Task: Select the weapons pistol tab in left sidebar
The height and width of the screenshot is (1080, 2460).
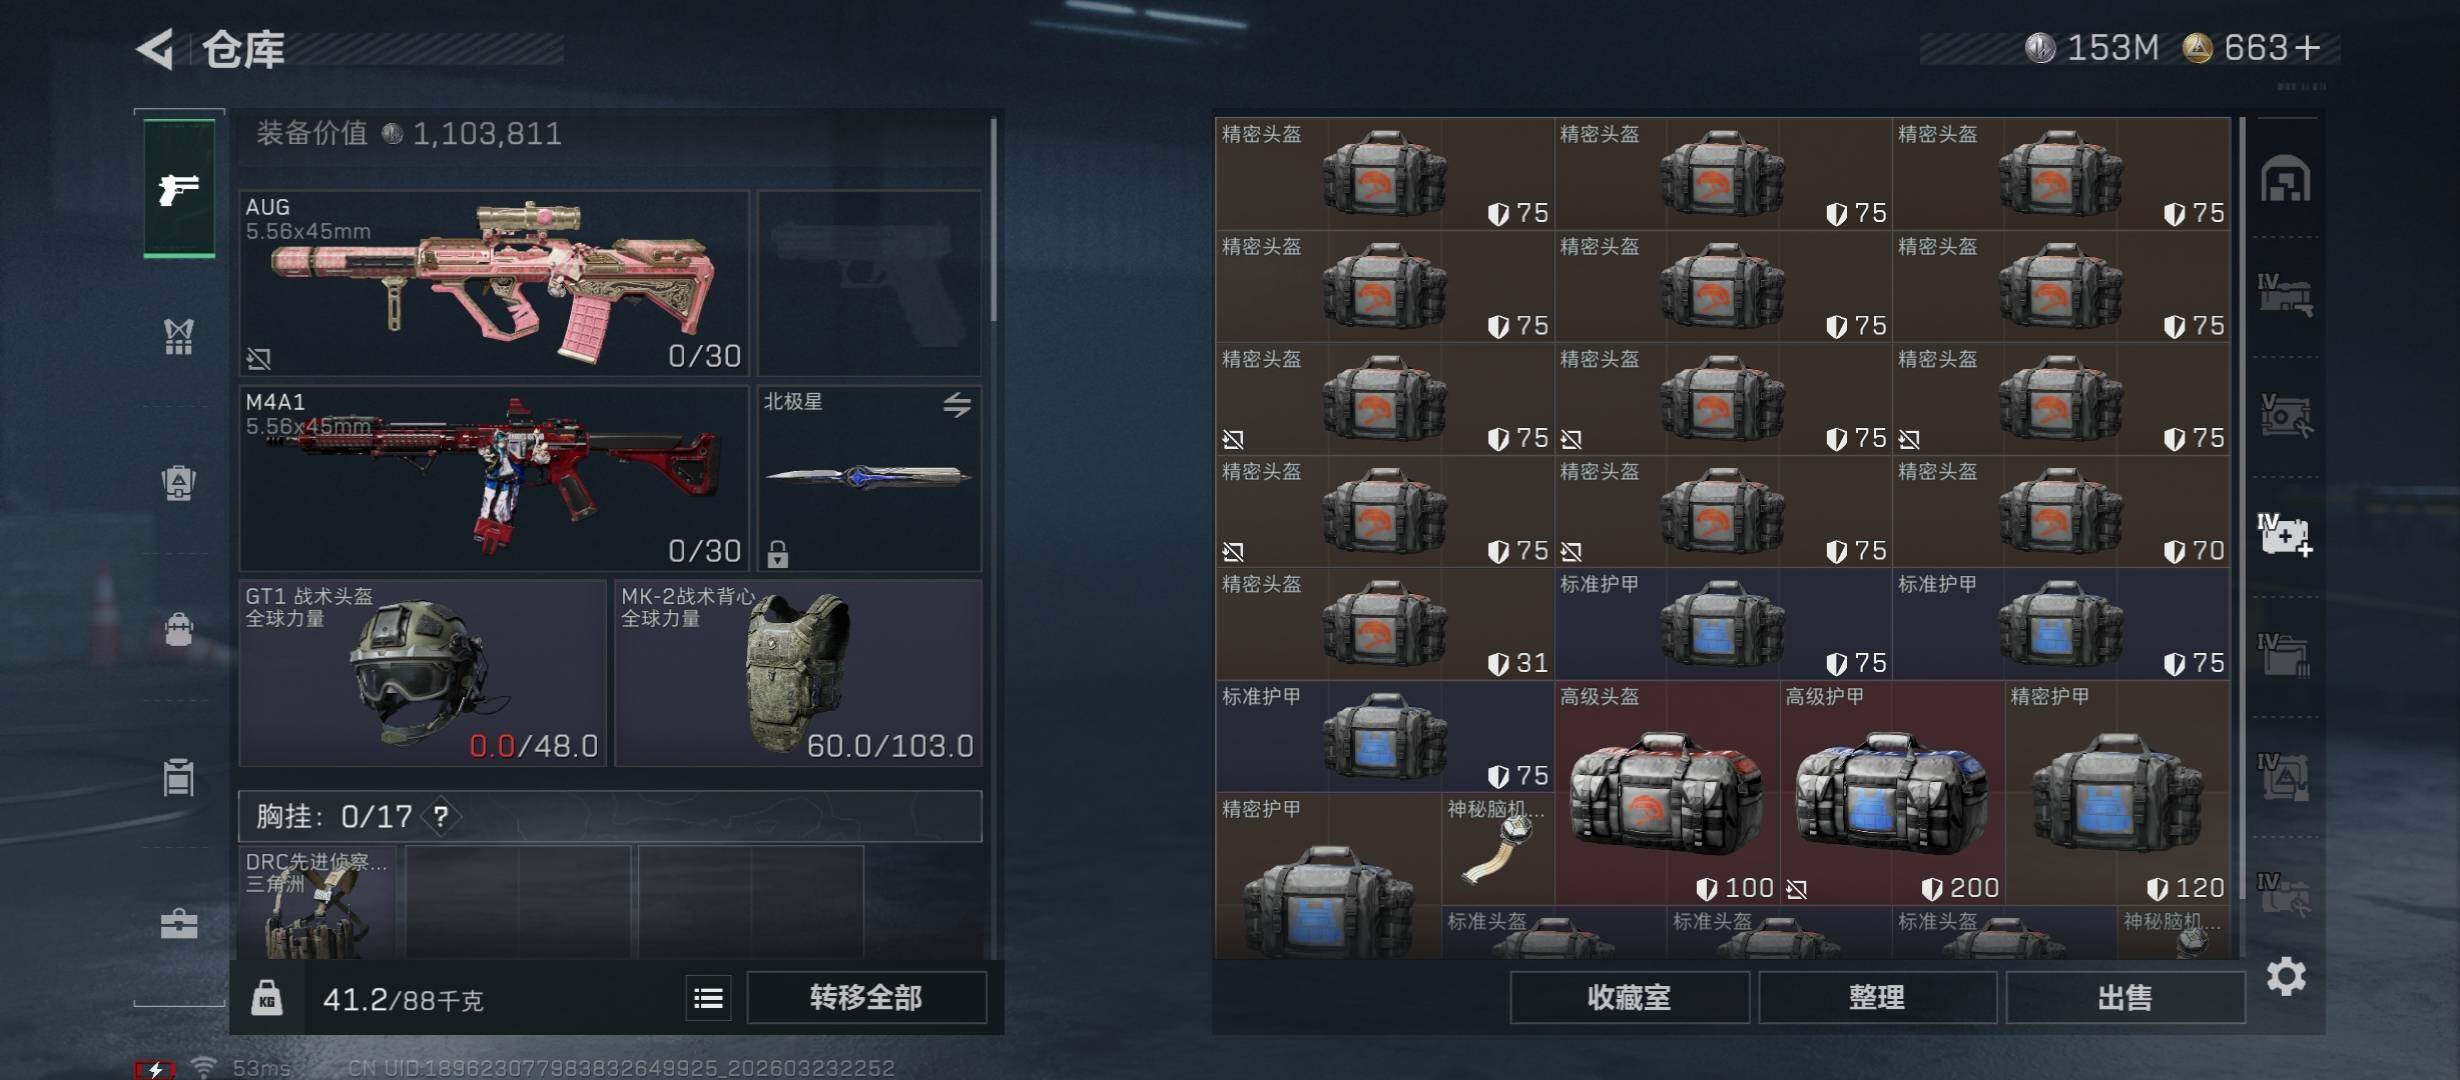Action: [x=179, y=188]
